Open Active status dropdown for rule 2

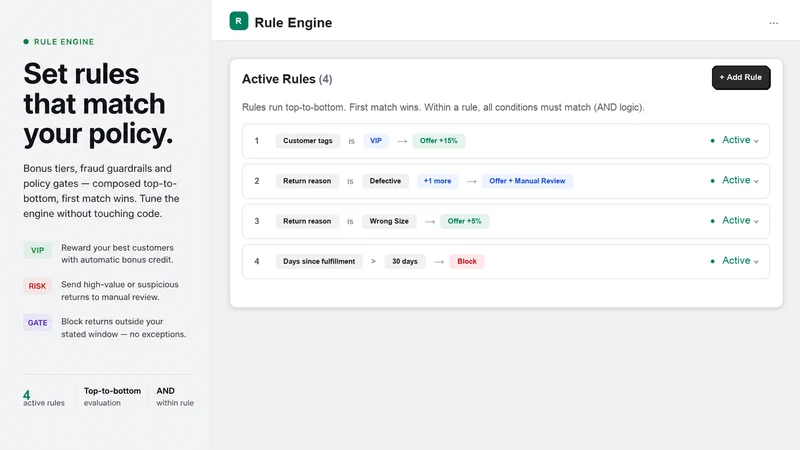(735, 181)
